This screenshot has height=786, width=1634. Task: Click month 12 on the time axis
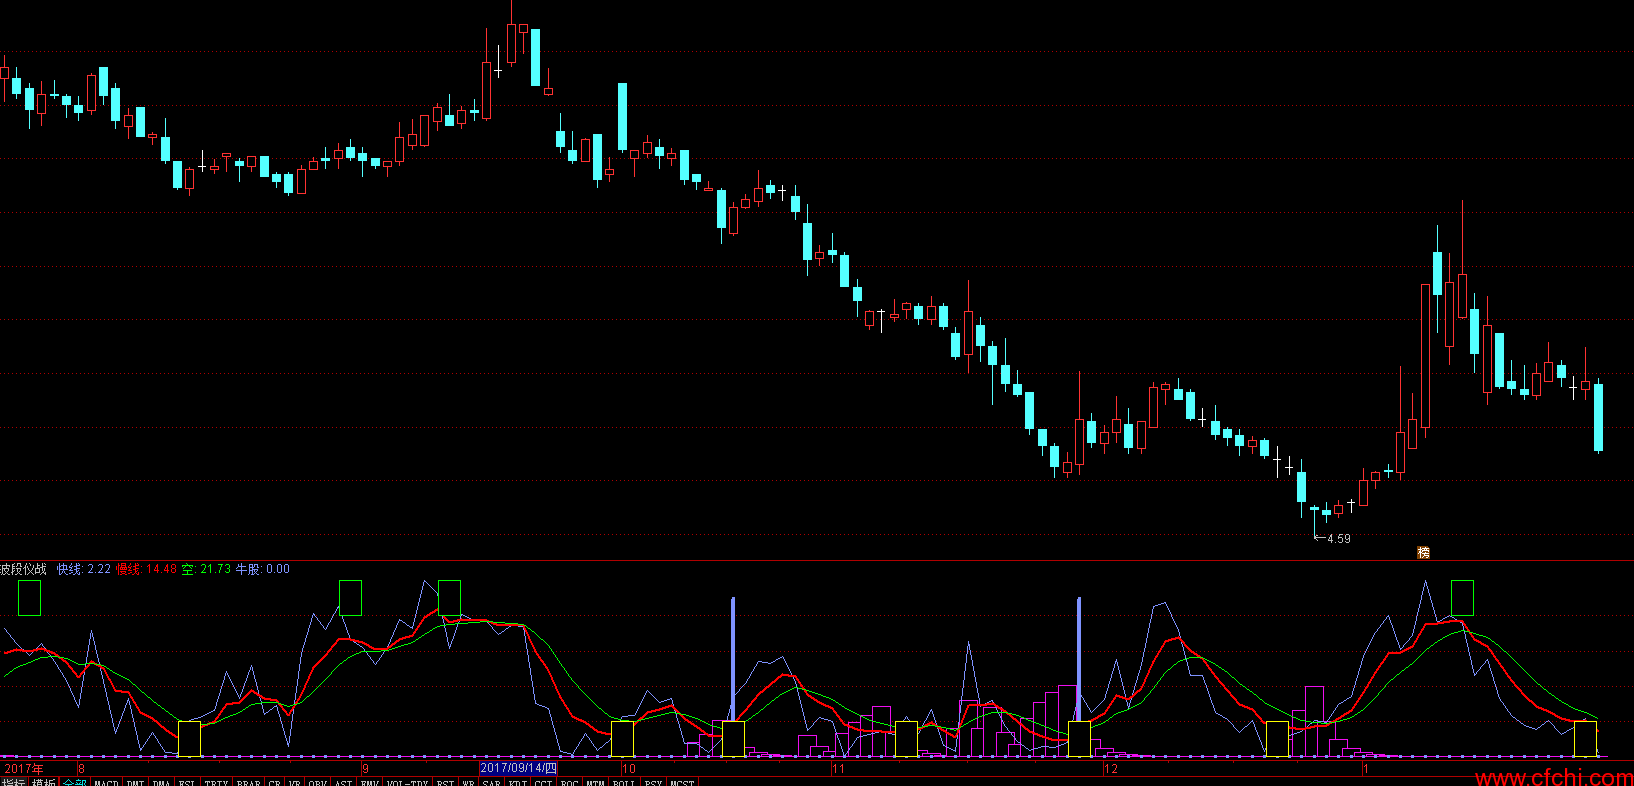[x=1111, y=769]
